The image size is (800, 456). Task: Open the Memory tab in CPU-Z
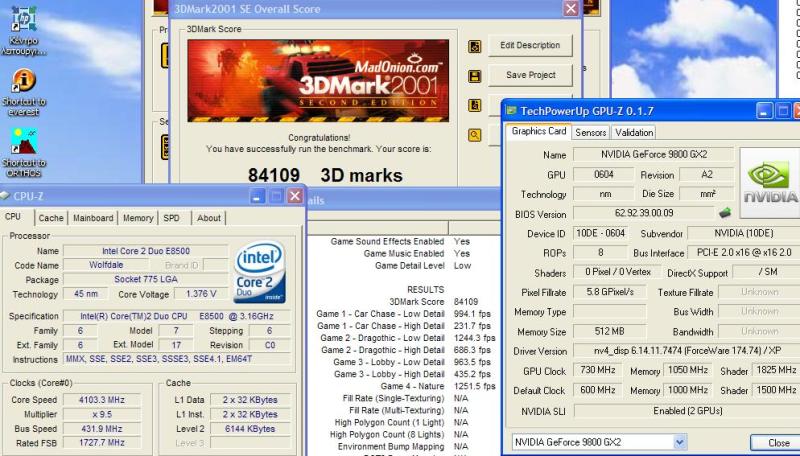(138, 218)
